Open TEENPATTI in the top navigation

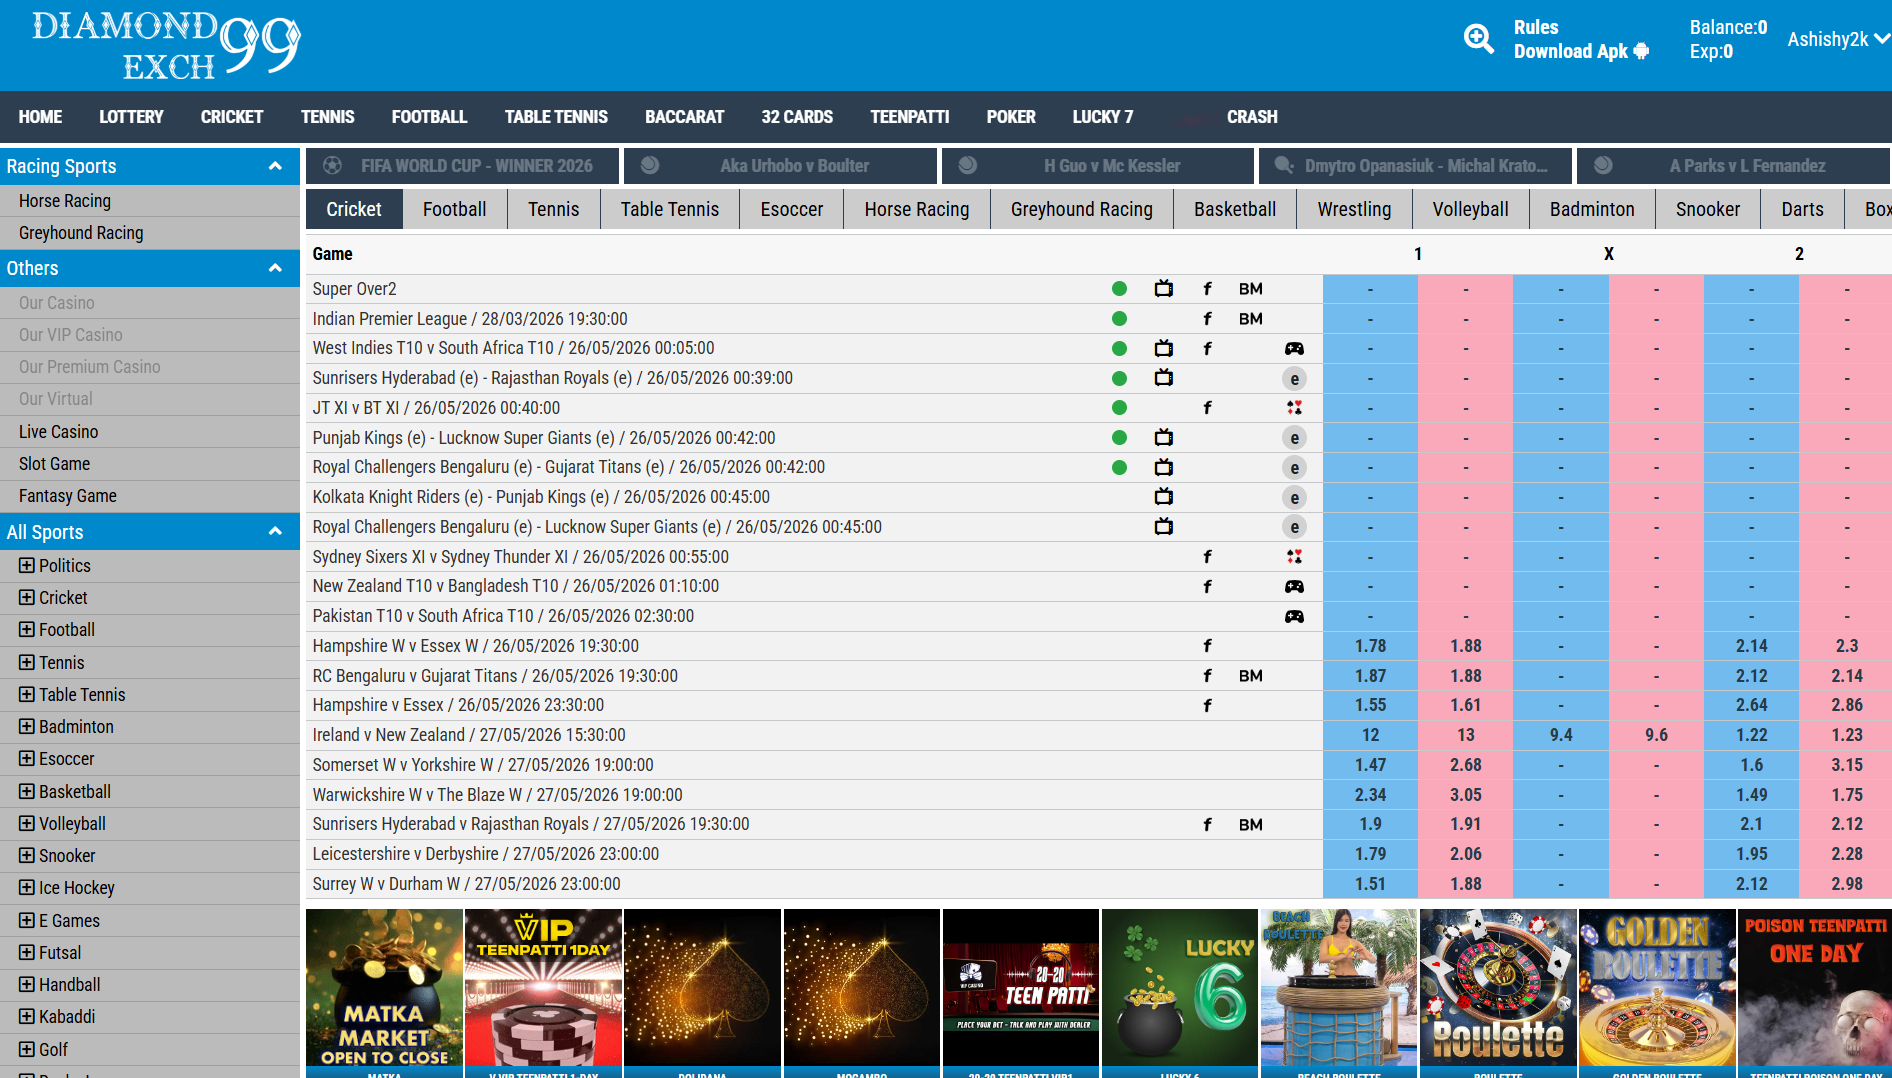click(x=909, y=117)
